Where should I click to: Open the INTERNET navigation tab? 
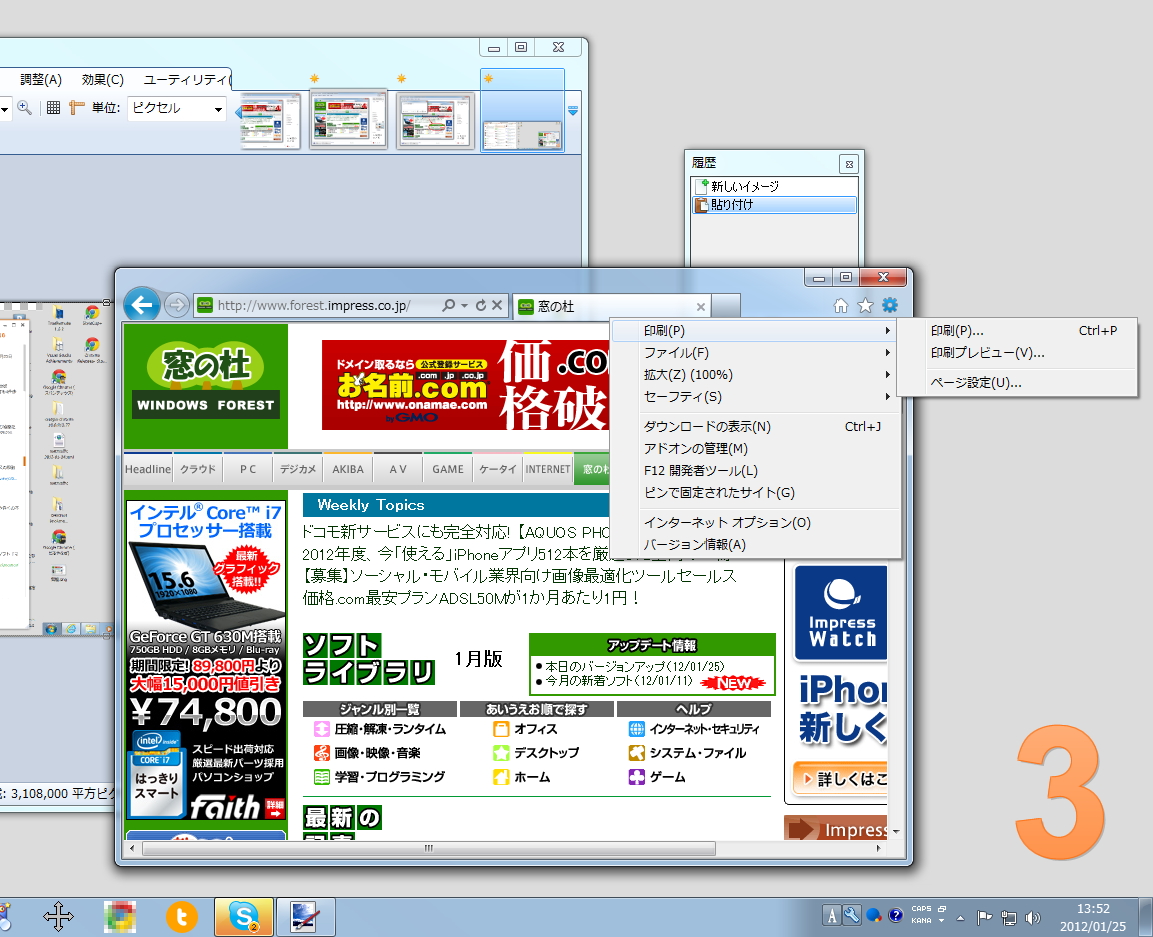click(548, 469)
